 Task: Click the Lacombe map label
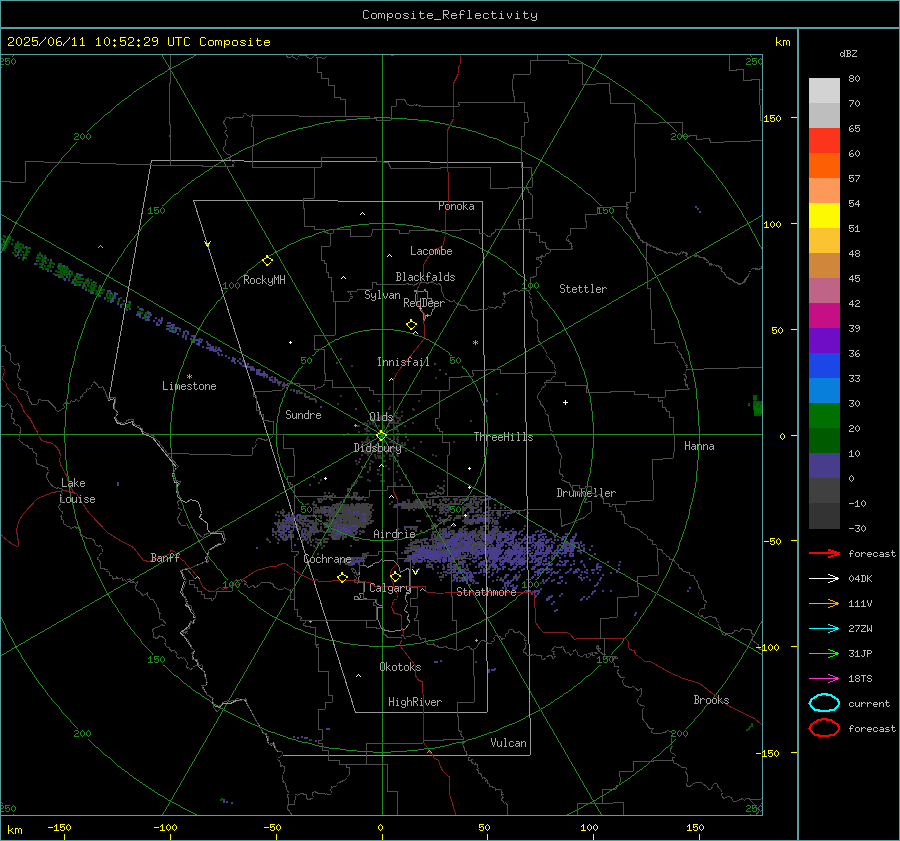431,251
